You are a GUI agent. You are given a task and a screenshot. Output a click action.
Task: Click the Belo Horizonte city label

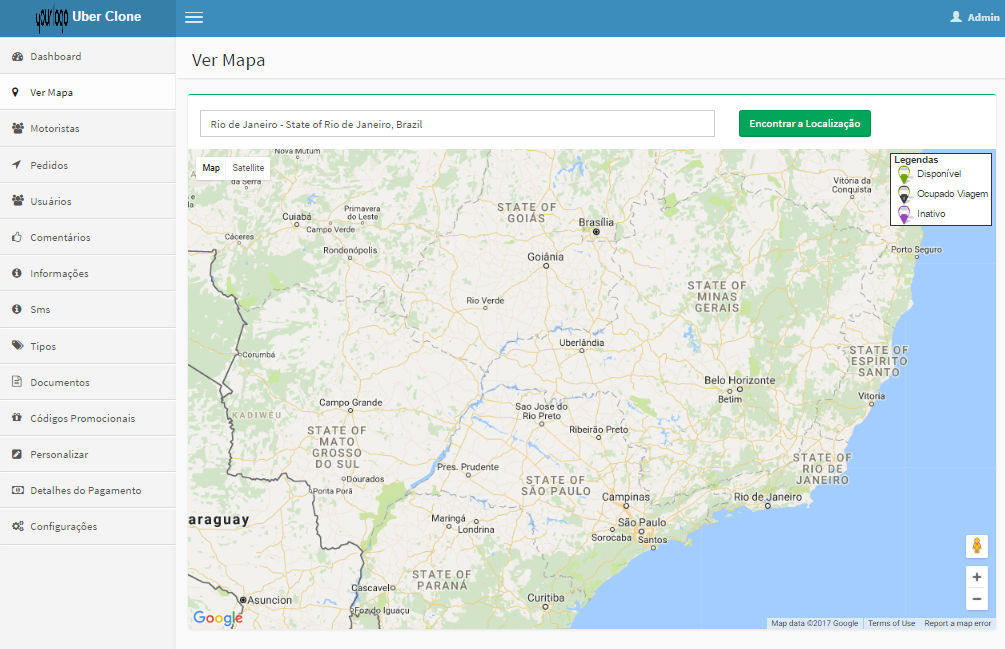[740, 380]
